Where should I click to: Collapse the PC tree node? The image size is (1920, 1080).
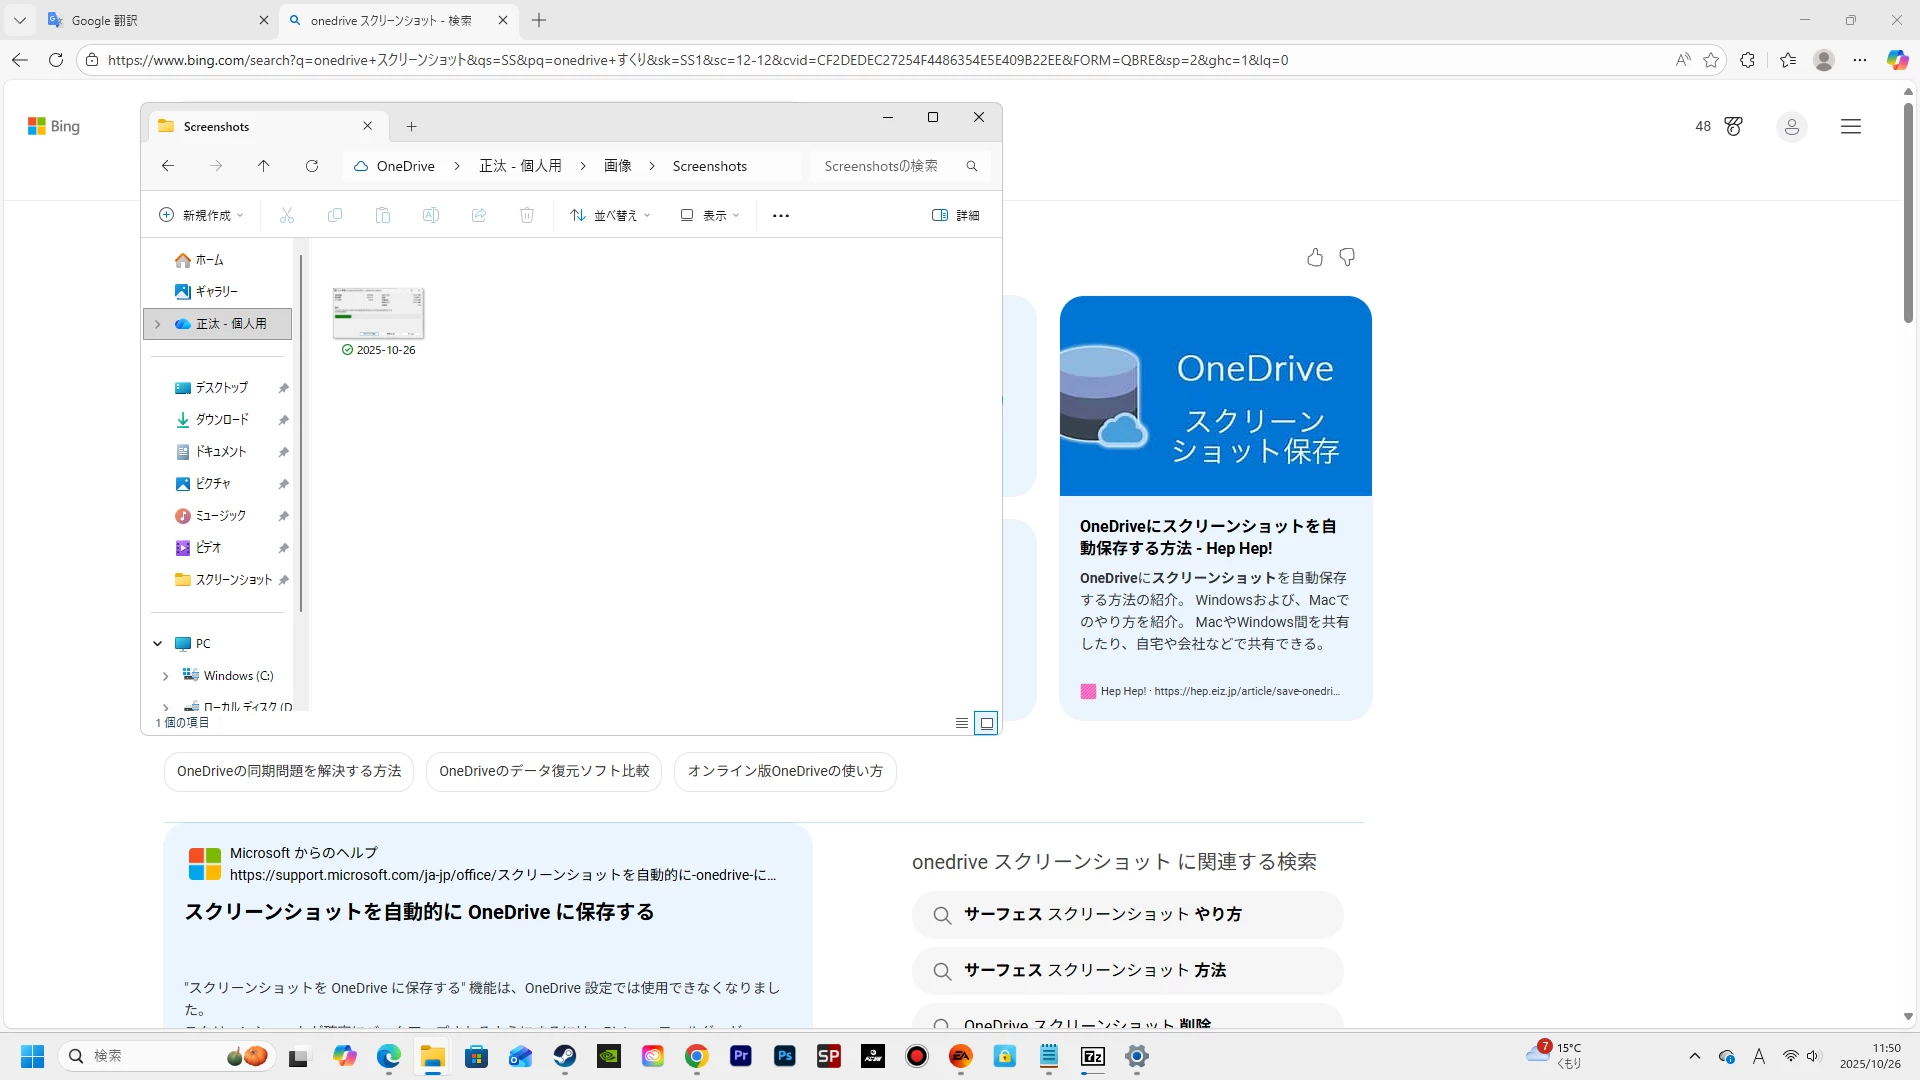coord(157,644)
